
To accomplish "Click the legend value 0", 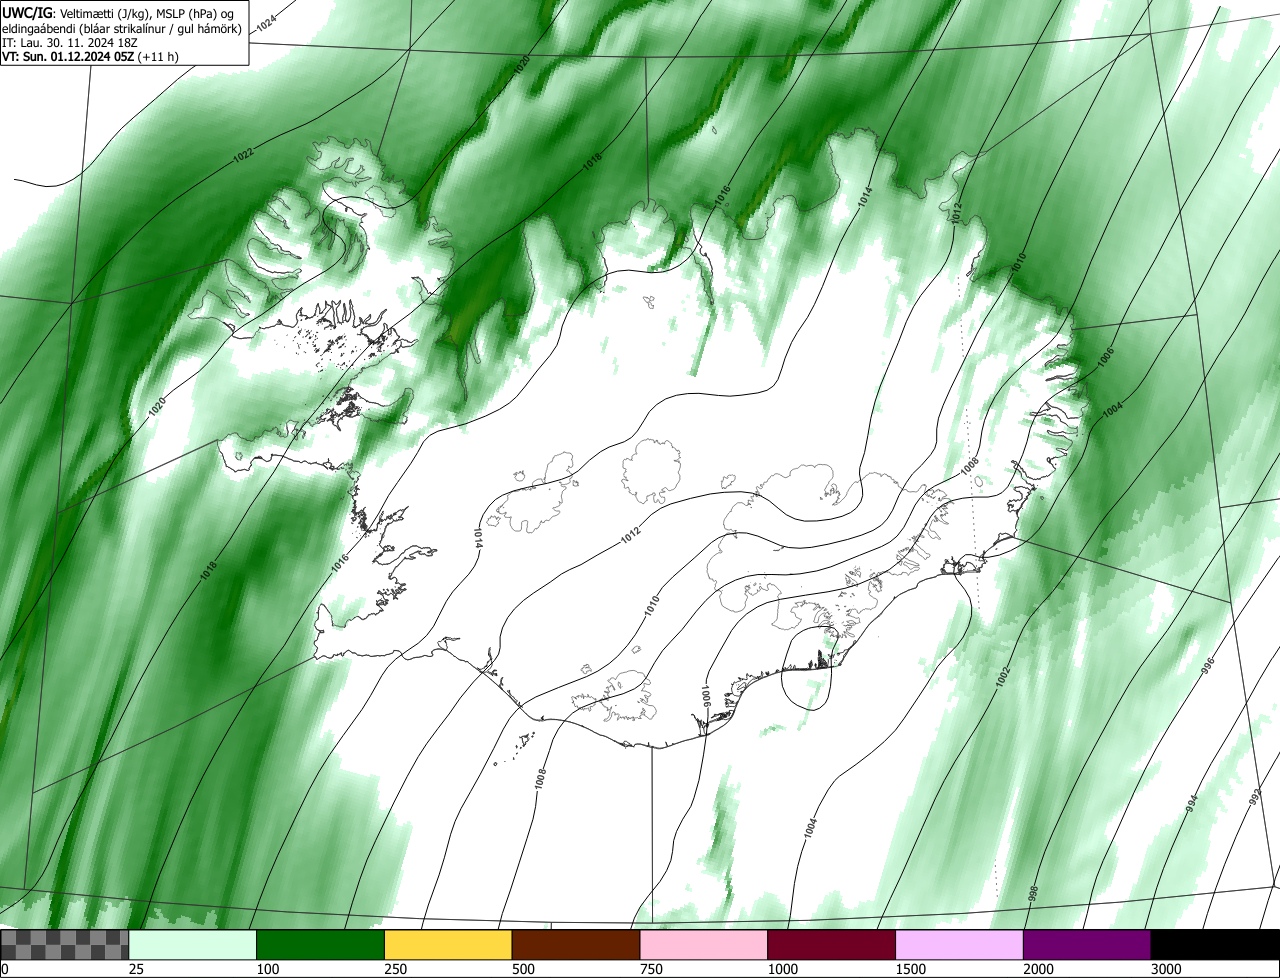I will pyautogui.click(x=5, y=969).
